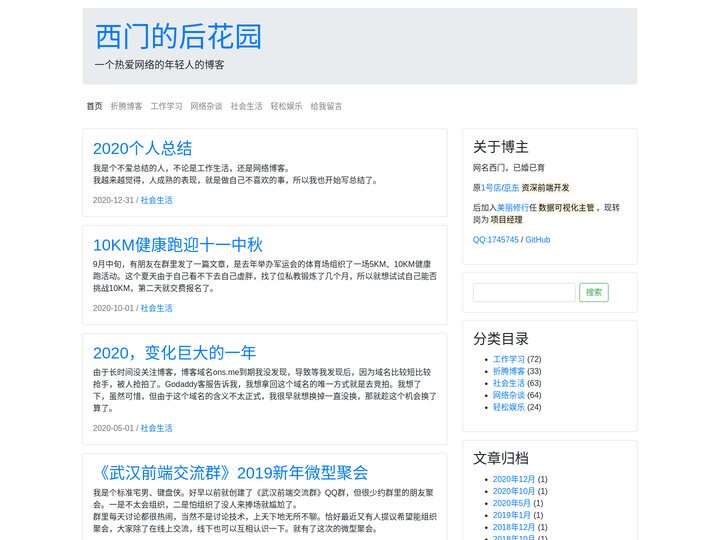720x540 pixels.
Task: Visit the 轻松娱乐 nav section
Action: click(x=287, y=106)
